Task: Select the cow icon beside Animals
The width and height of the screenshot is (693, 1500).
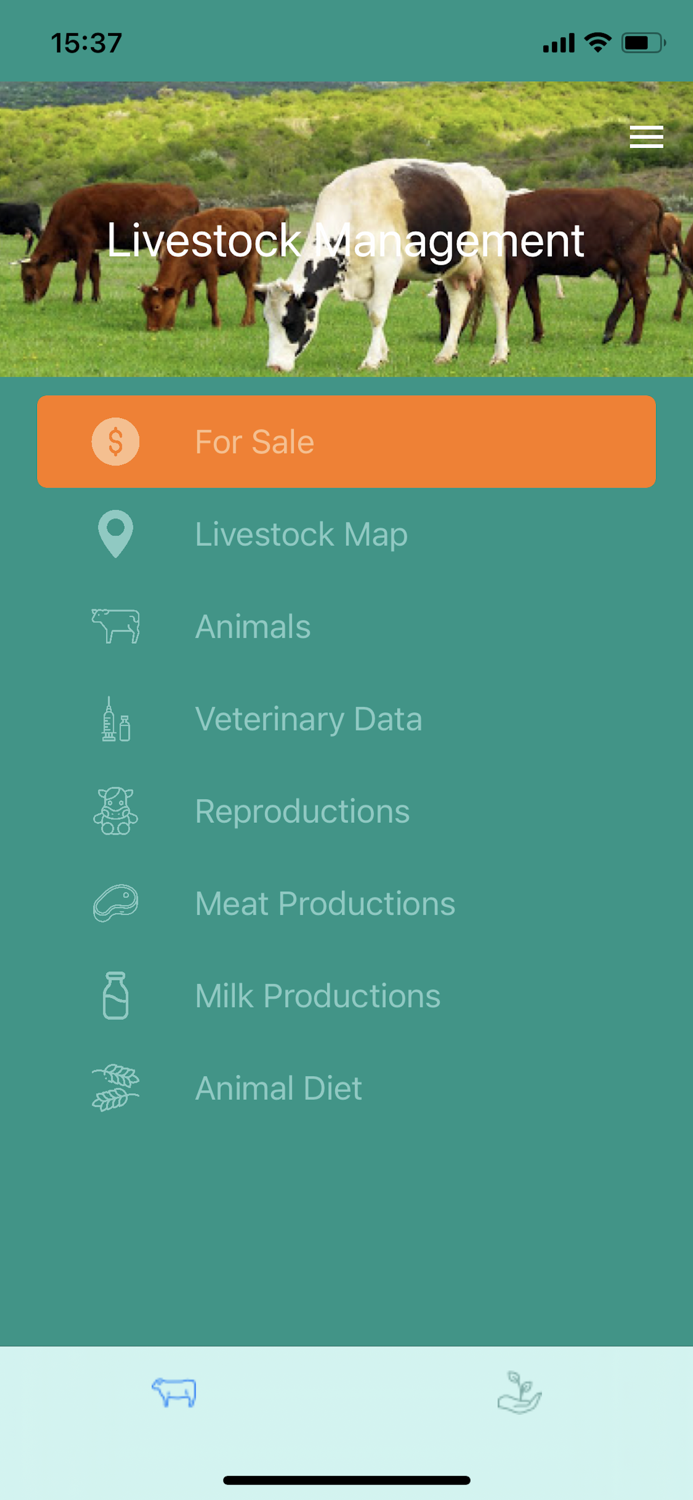Action: (x=115, y=626)
